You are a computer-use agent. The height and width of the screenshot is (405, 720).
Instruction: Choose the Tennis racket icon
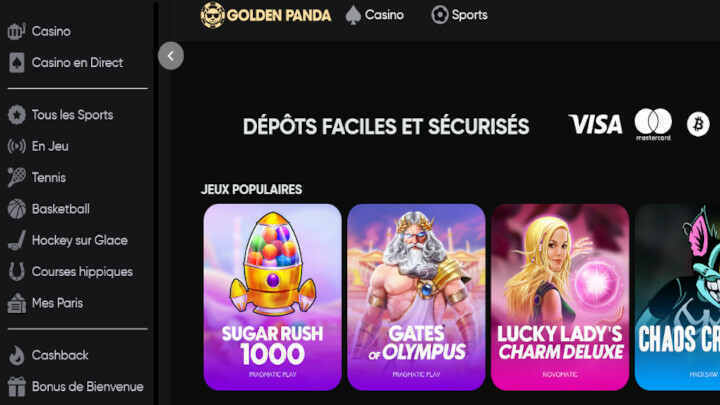pos(17,177)
